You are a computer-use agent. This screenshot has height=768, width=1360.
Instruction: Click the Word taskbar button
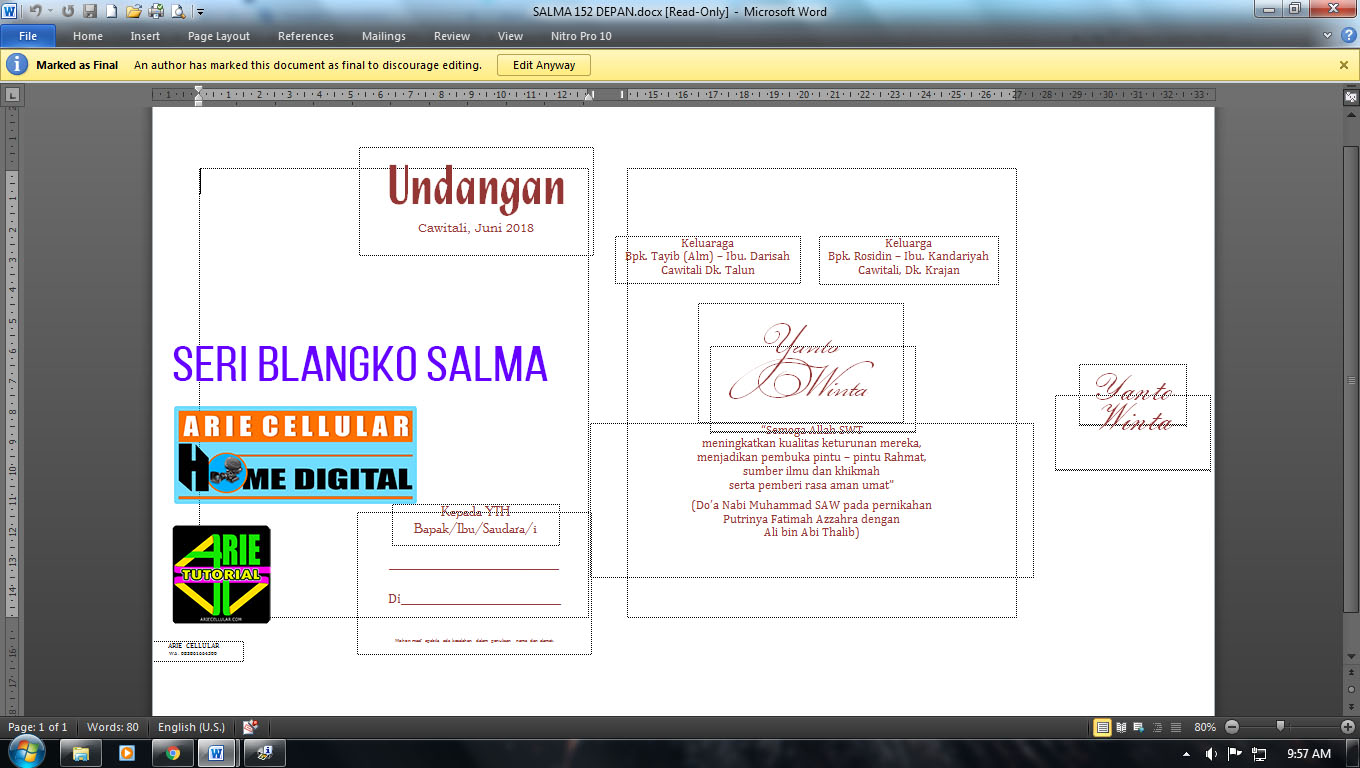(x=217, y=753)
